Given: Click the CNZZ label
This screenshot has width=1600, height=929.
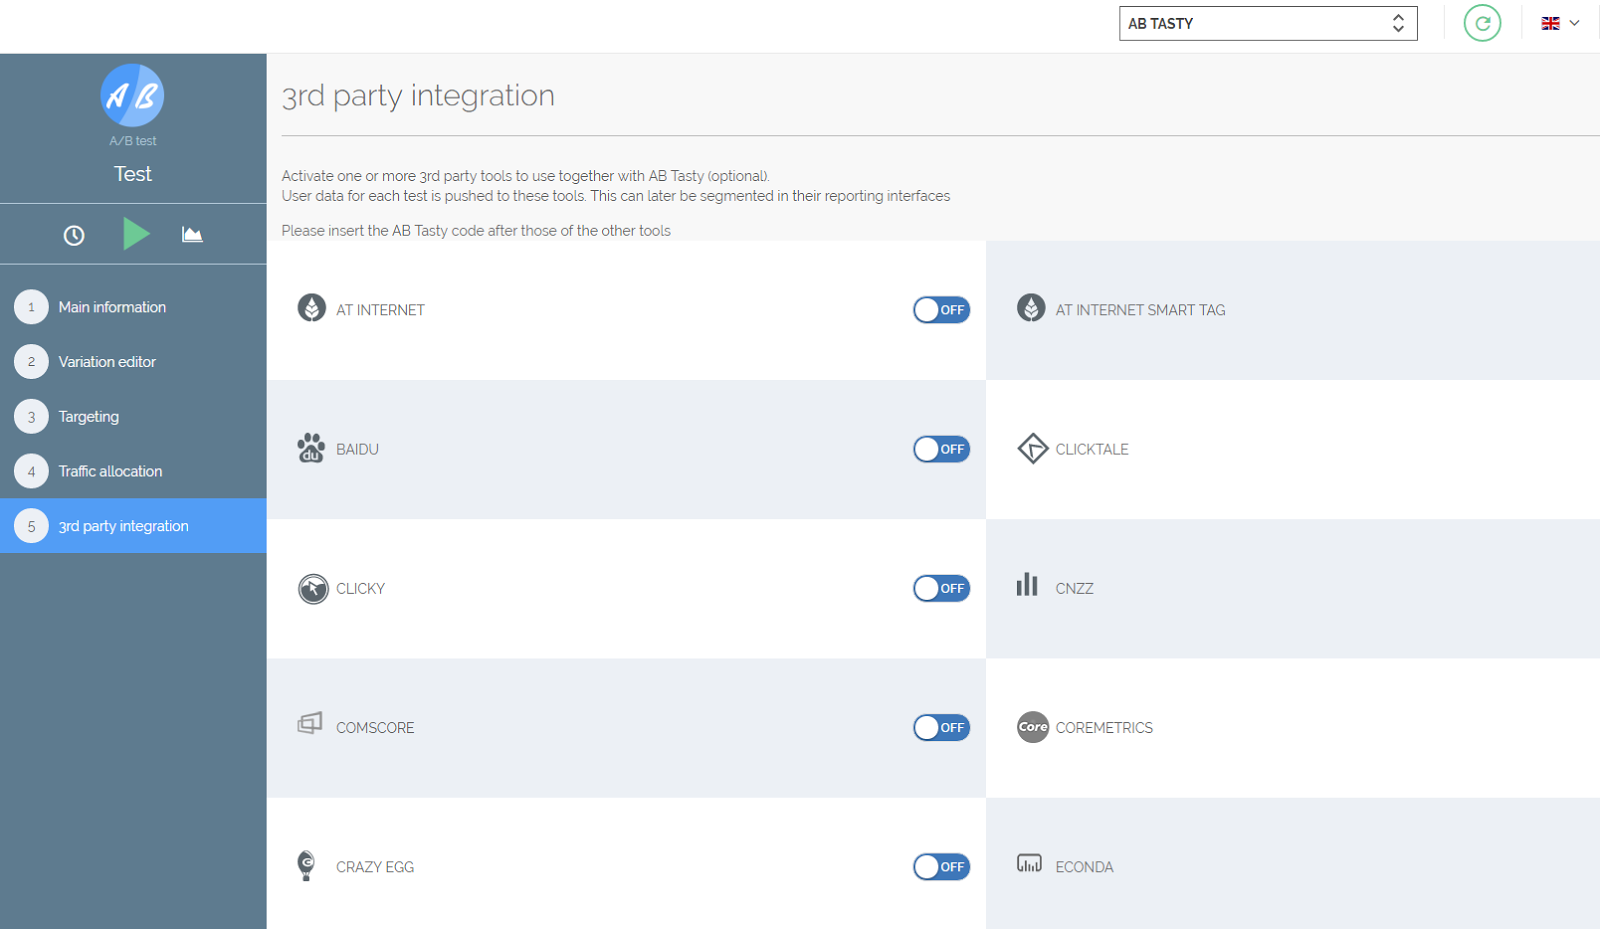Looking at the screenshot, I should pyautogui.click(x=1074, y=588).
